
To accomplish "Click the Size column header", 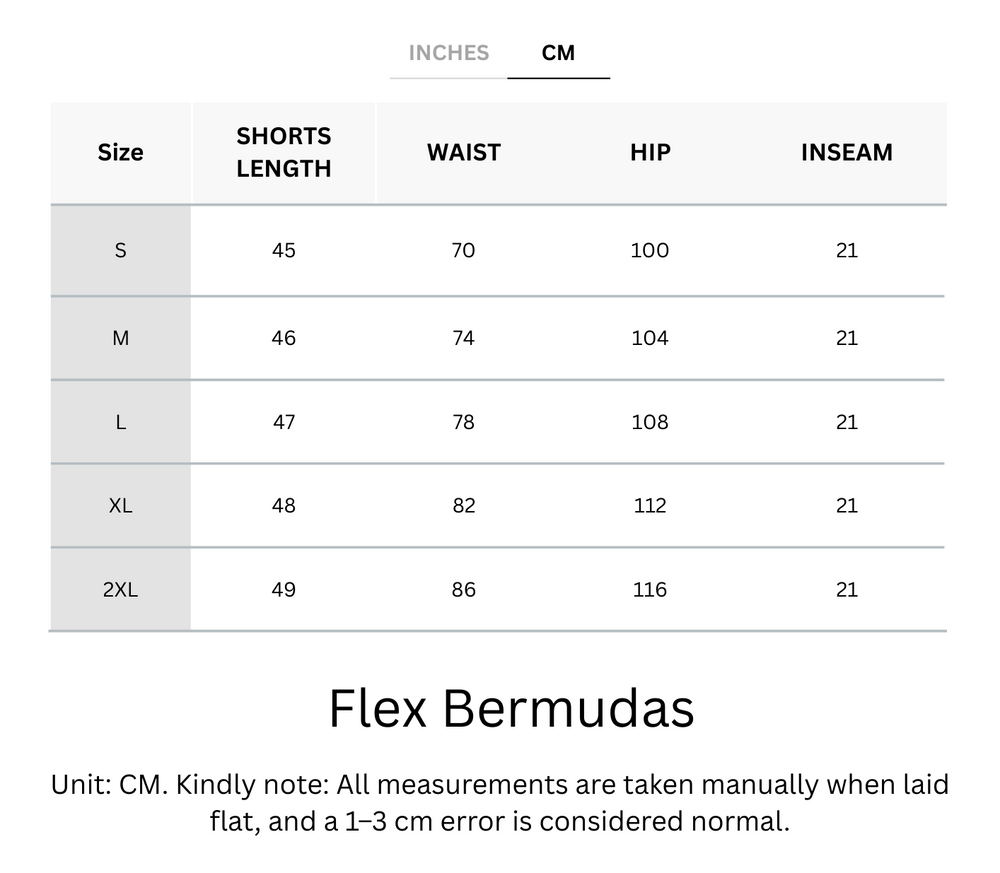I will point(120,152).
